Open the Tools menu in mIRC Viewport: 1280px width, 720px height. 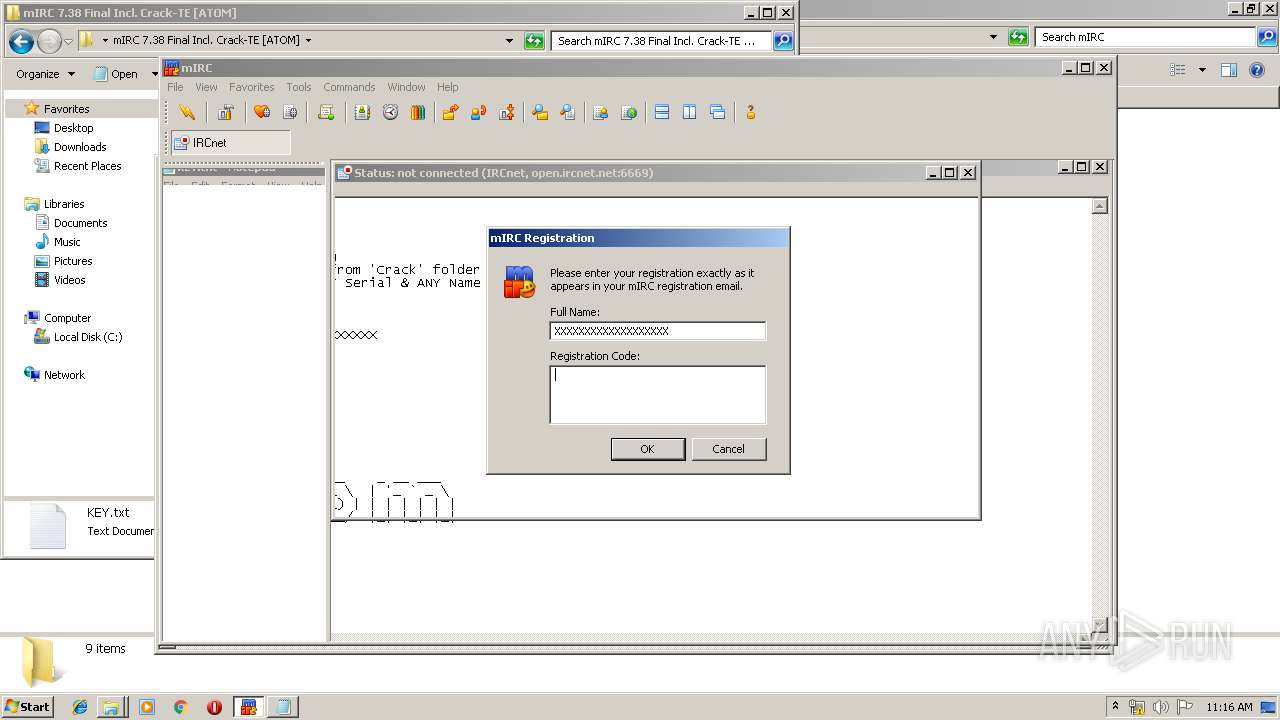298,87
